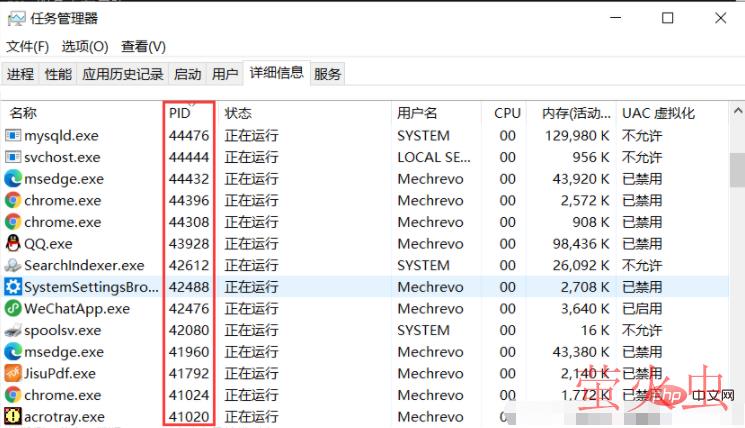Click the SystemSettingsBroker gear icon

click(x=13, y=287)
